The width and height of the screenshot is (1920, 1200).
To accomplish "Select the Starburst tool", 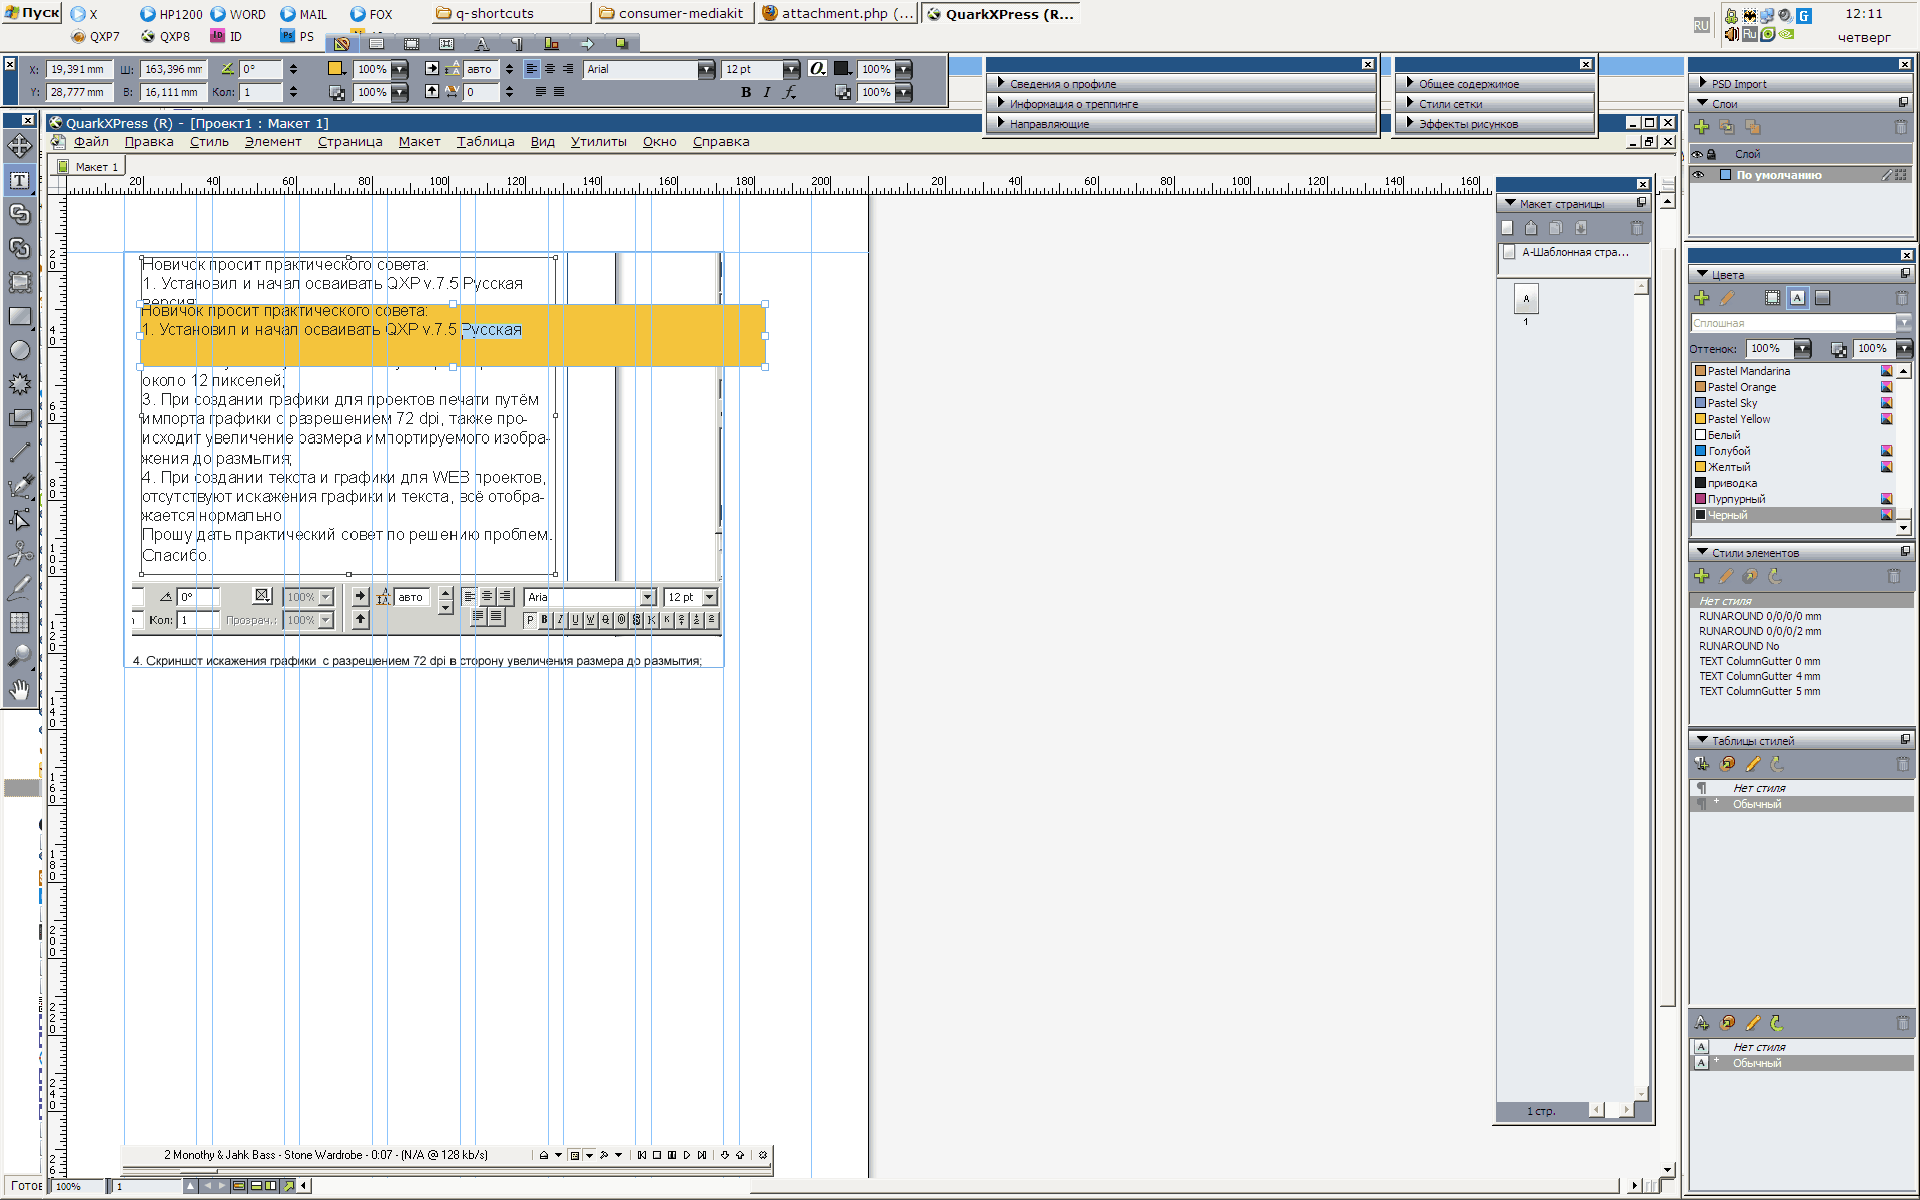I will (x=19, y=384).
